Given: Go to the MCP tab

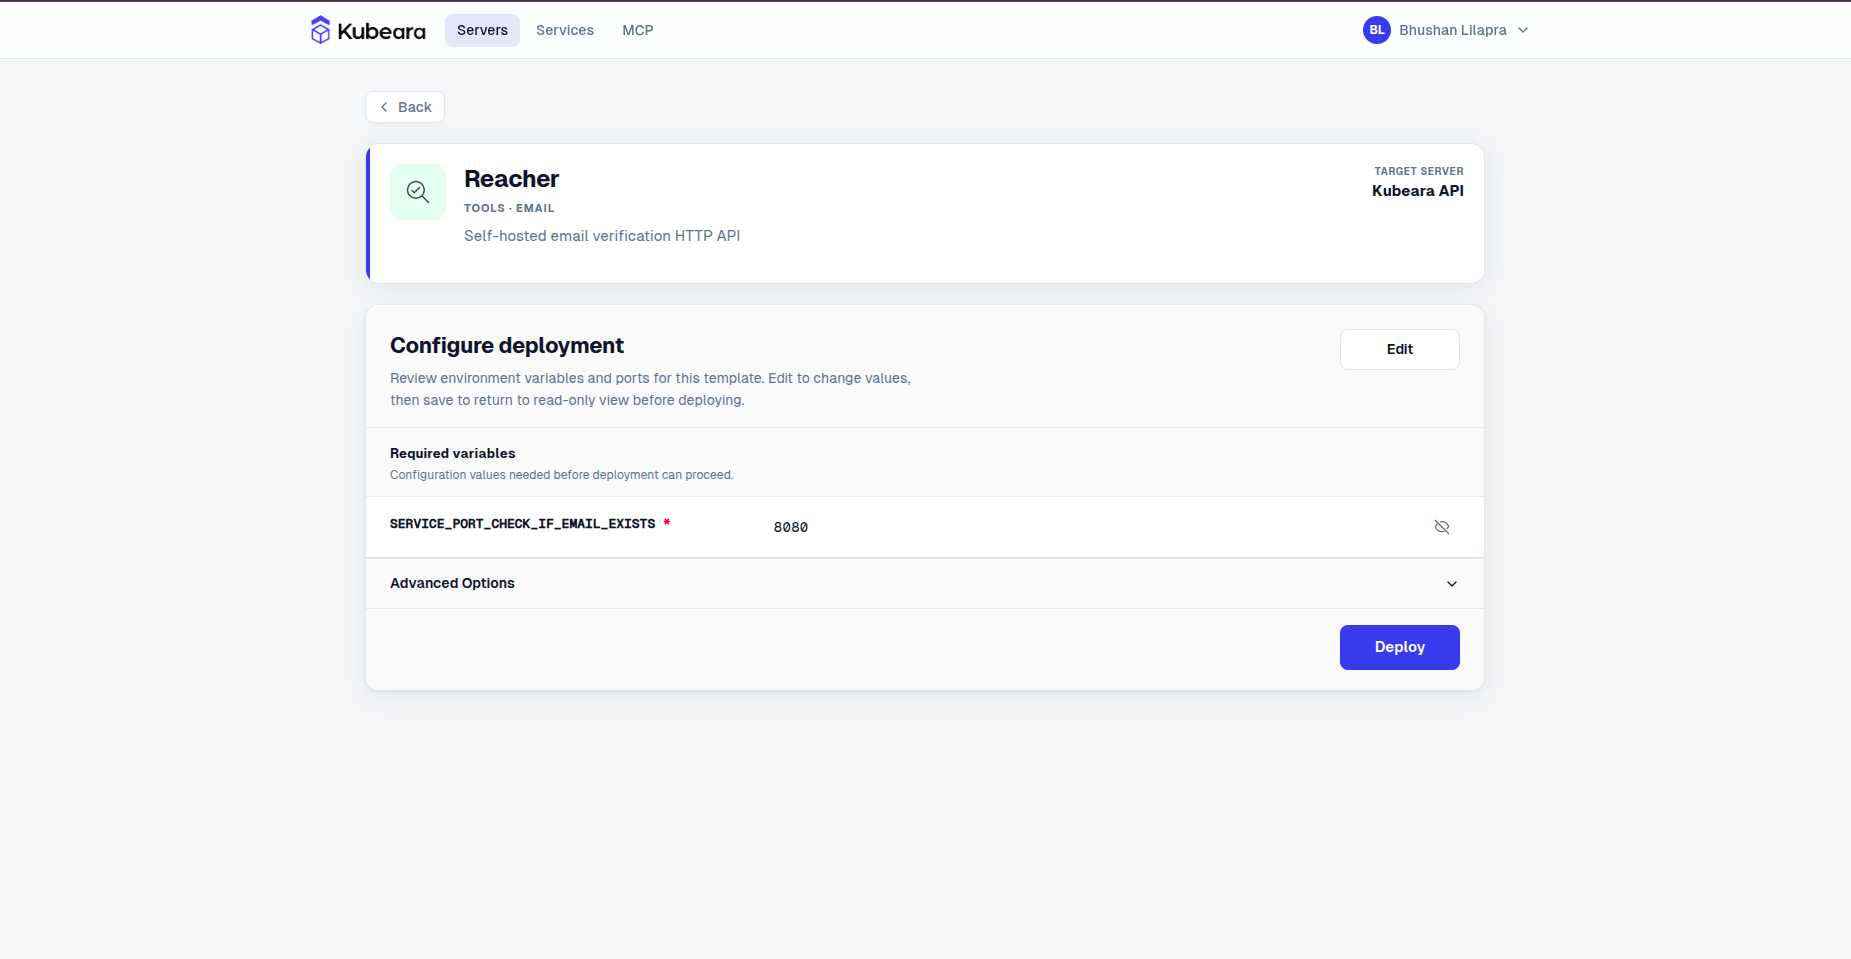Looking at the screenshot, I should [x=638, y=30].
